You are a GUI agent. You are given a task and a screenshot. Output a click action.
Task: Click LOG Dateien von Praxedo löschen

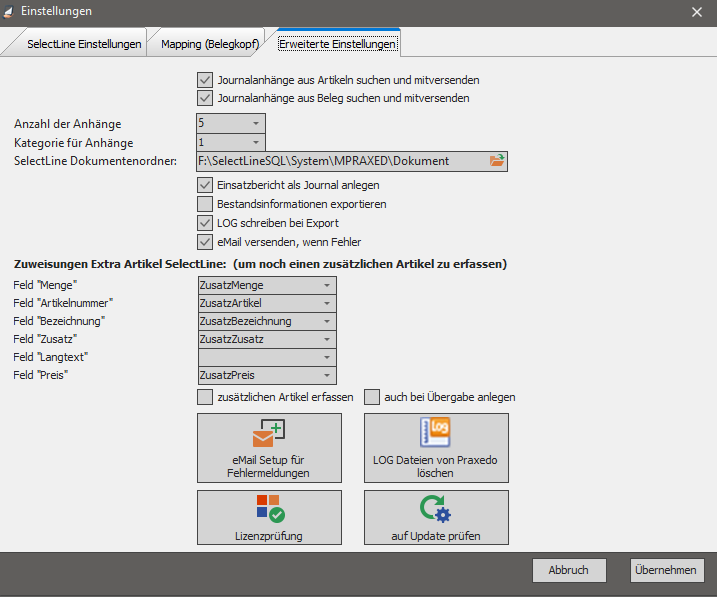(436, 448)
